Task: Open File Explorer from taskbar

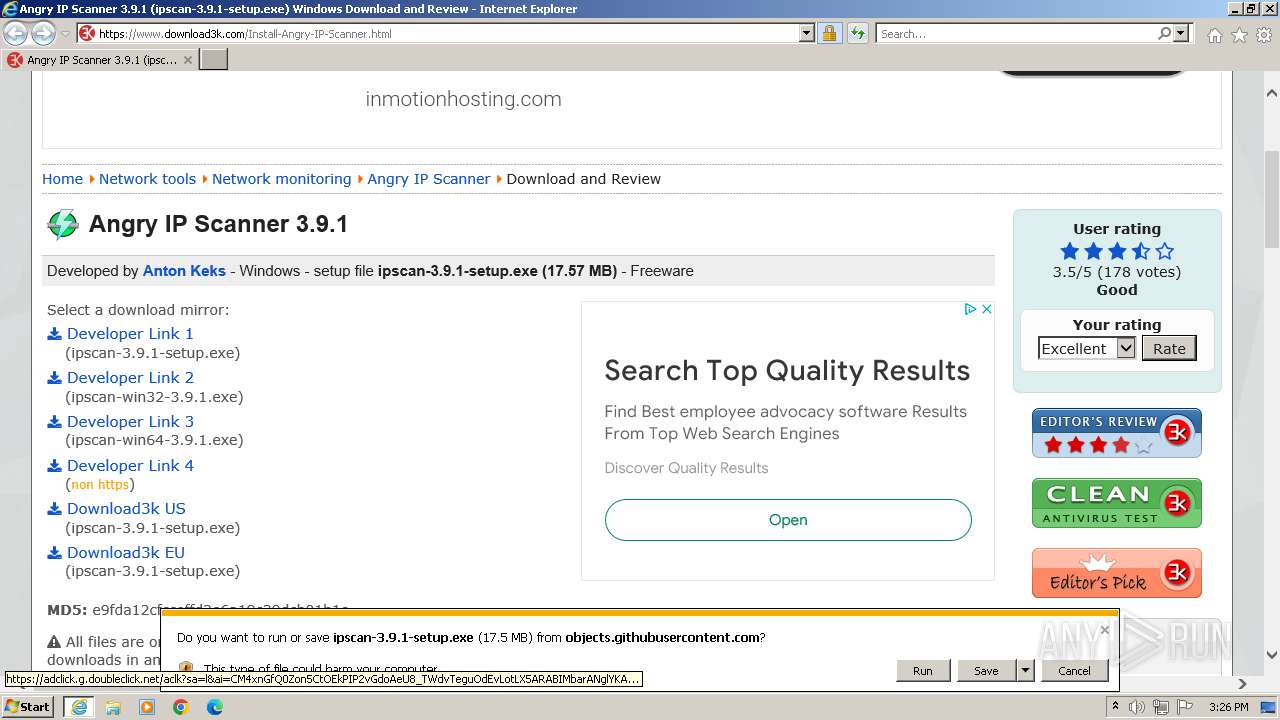Action: click(x=113, y=707)
